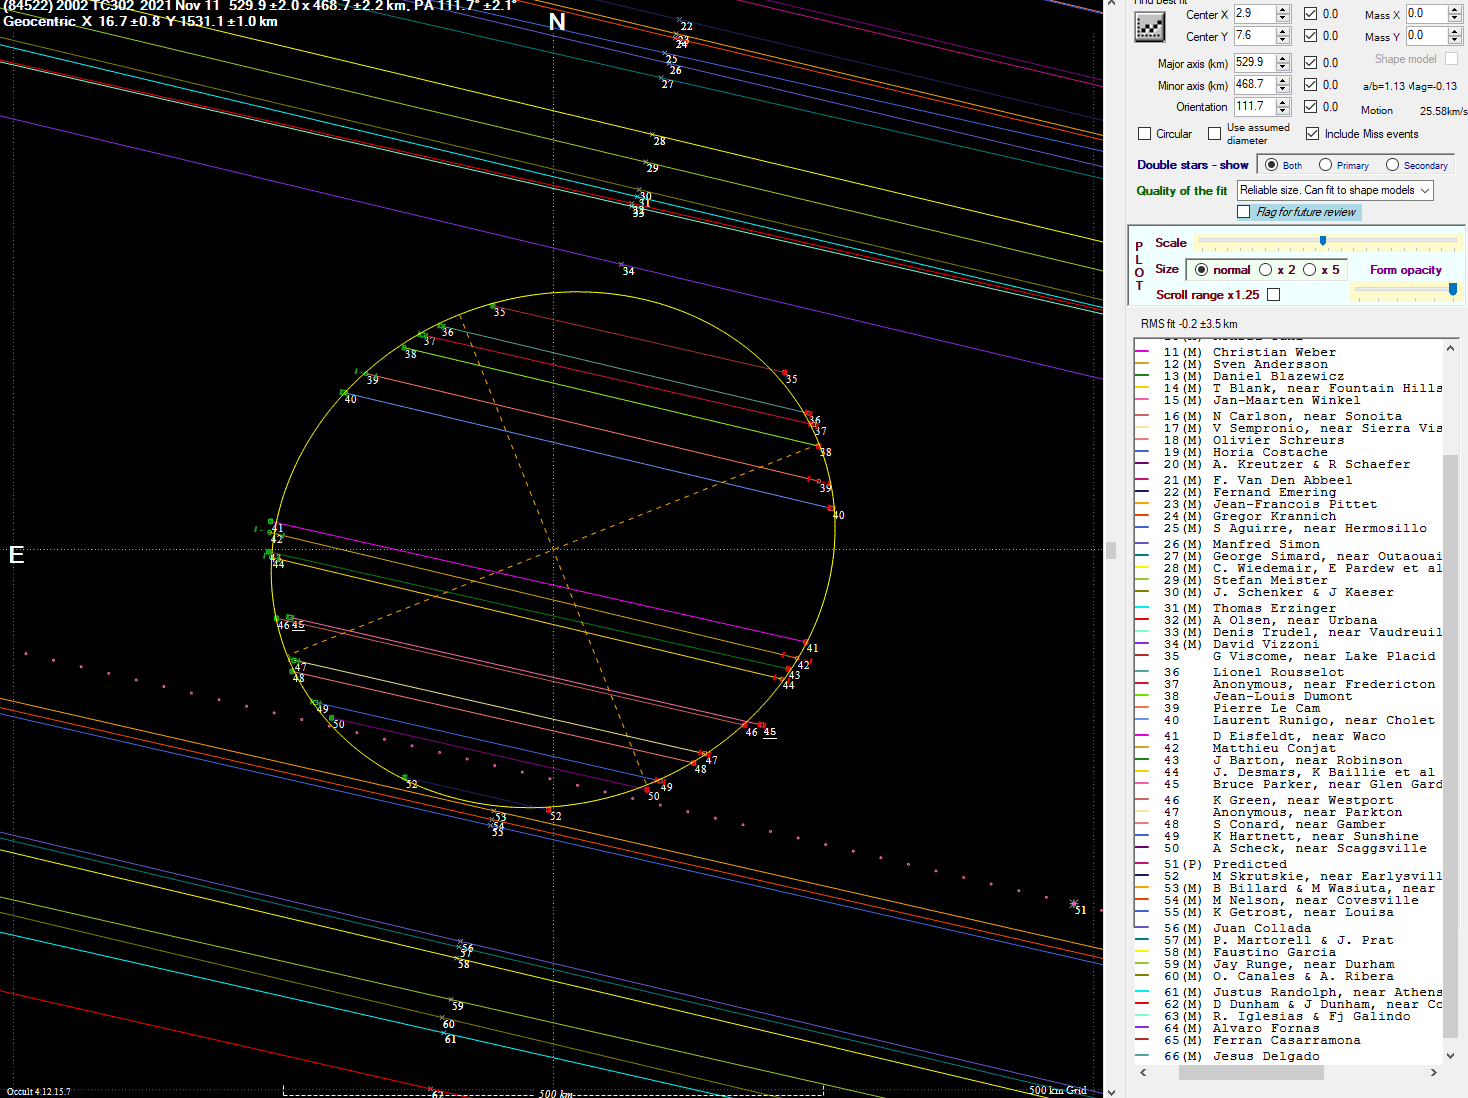Click the RMS fit -0.2 ±3.5 km text
Image resolution: width=1468 pixels, height=1098 pixels.
pos(1189,324)
